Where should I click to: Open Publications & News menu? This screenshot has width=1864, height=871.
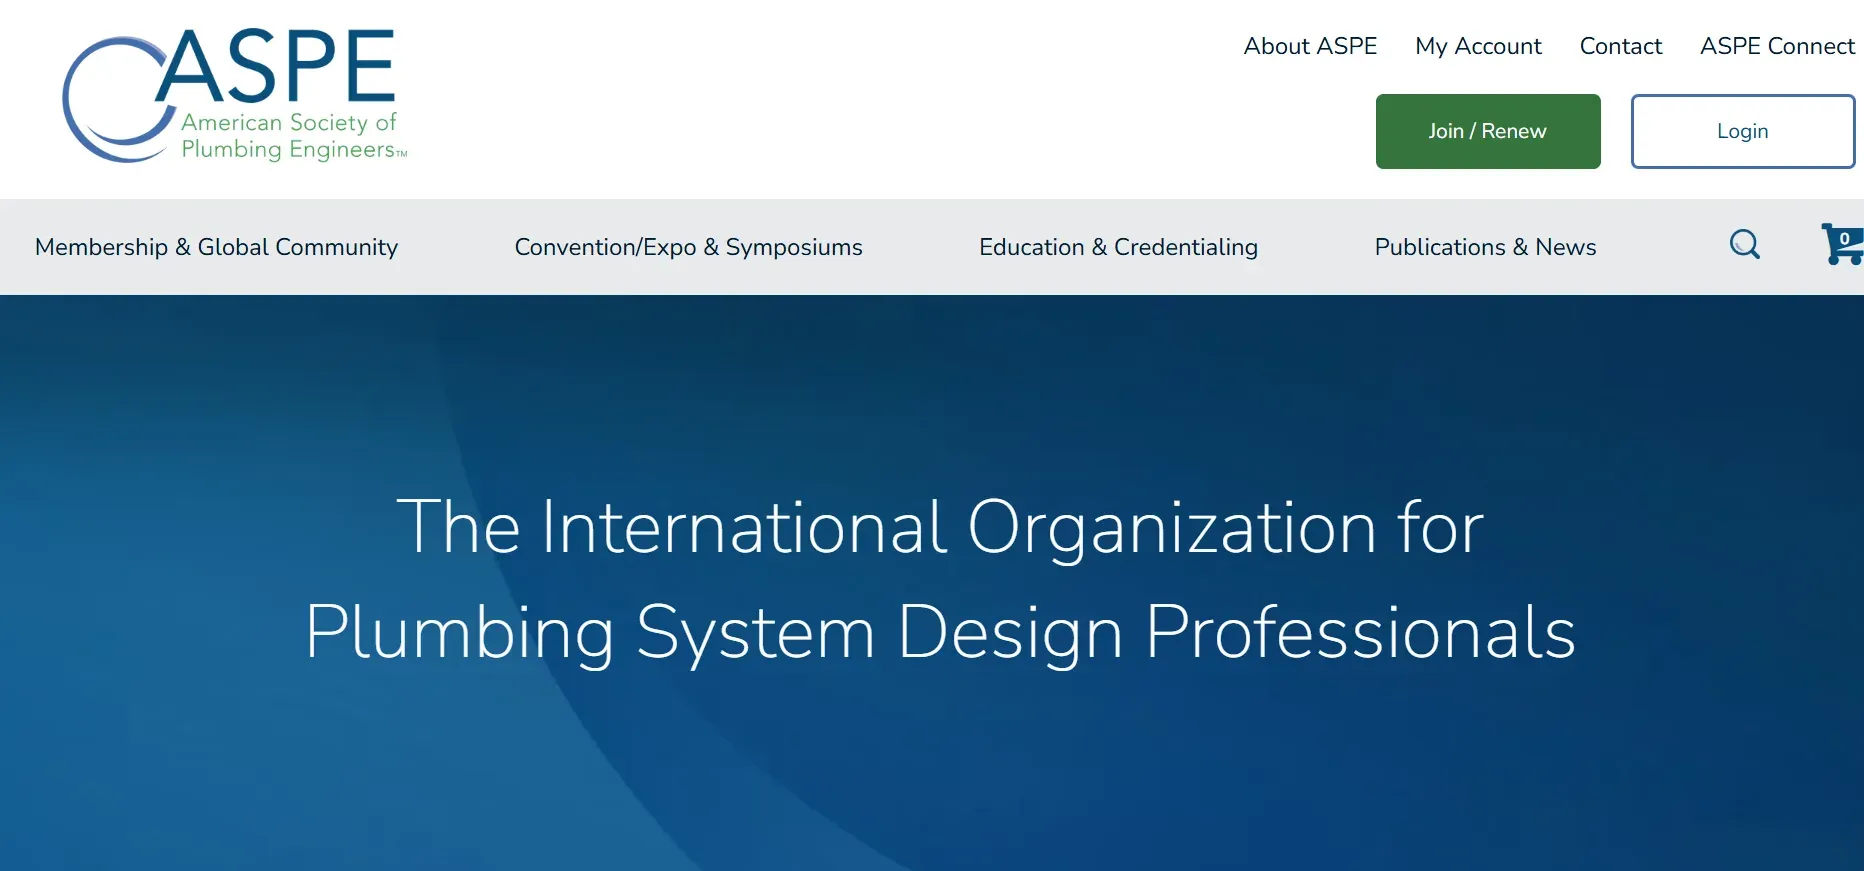pos(1485,247)
